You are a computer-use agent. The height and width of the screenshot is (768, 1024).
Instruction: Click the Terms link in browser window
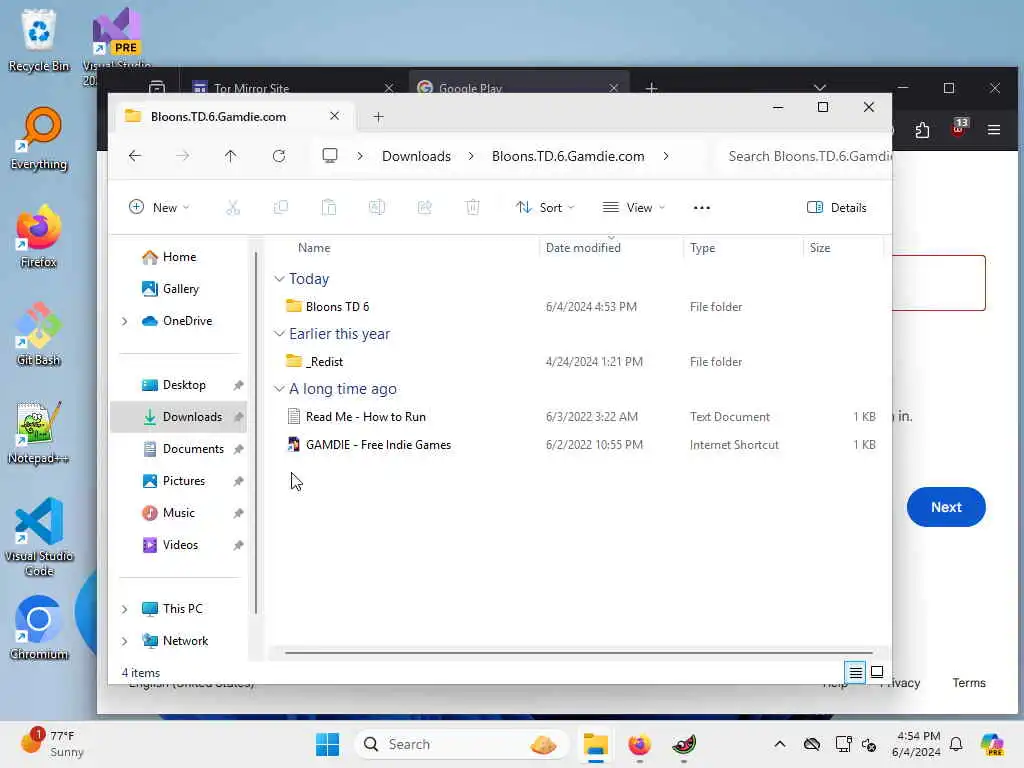point(968,682)
